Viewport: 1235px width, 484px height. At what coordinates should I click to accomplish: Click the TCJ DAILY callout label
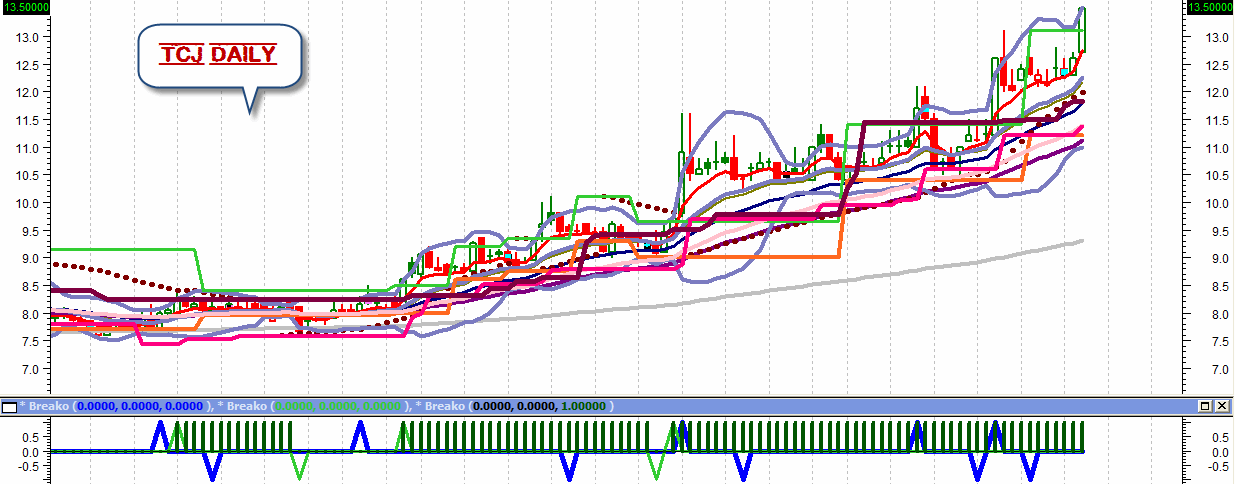219,55
